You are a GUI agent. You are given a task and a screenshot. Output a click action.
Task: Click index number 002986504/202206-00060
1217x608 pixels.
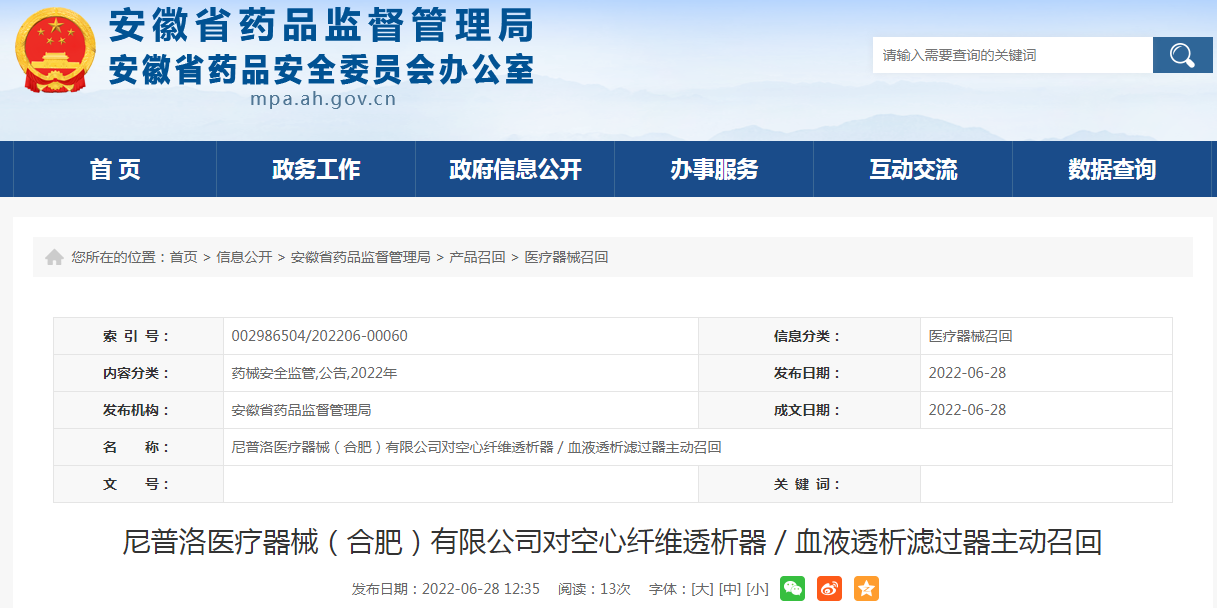319,336
